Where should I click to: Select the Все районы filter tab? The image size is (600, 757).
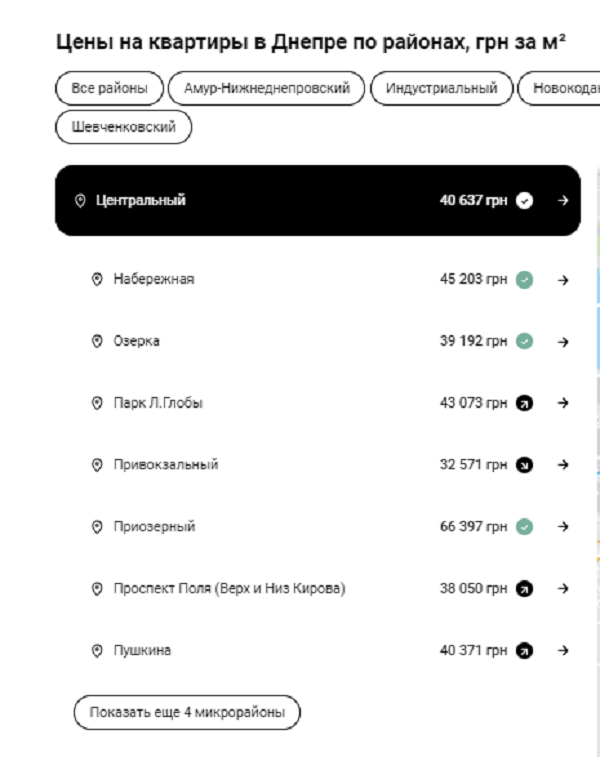coord(109,89)
